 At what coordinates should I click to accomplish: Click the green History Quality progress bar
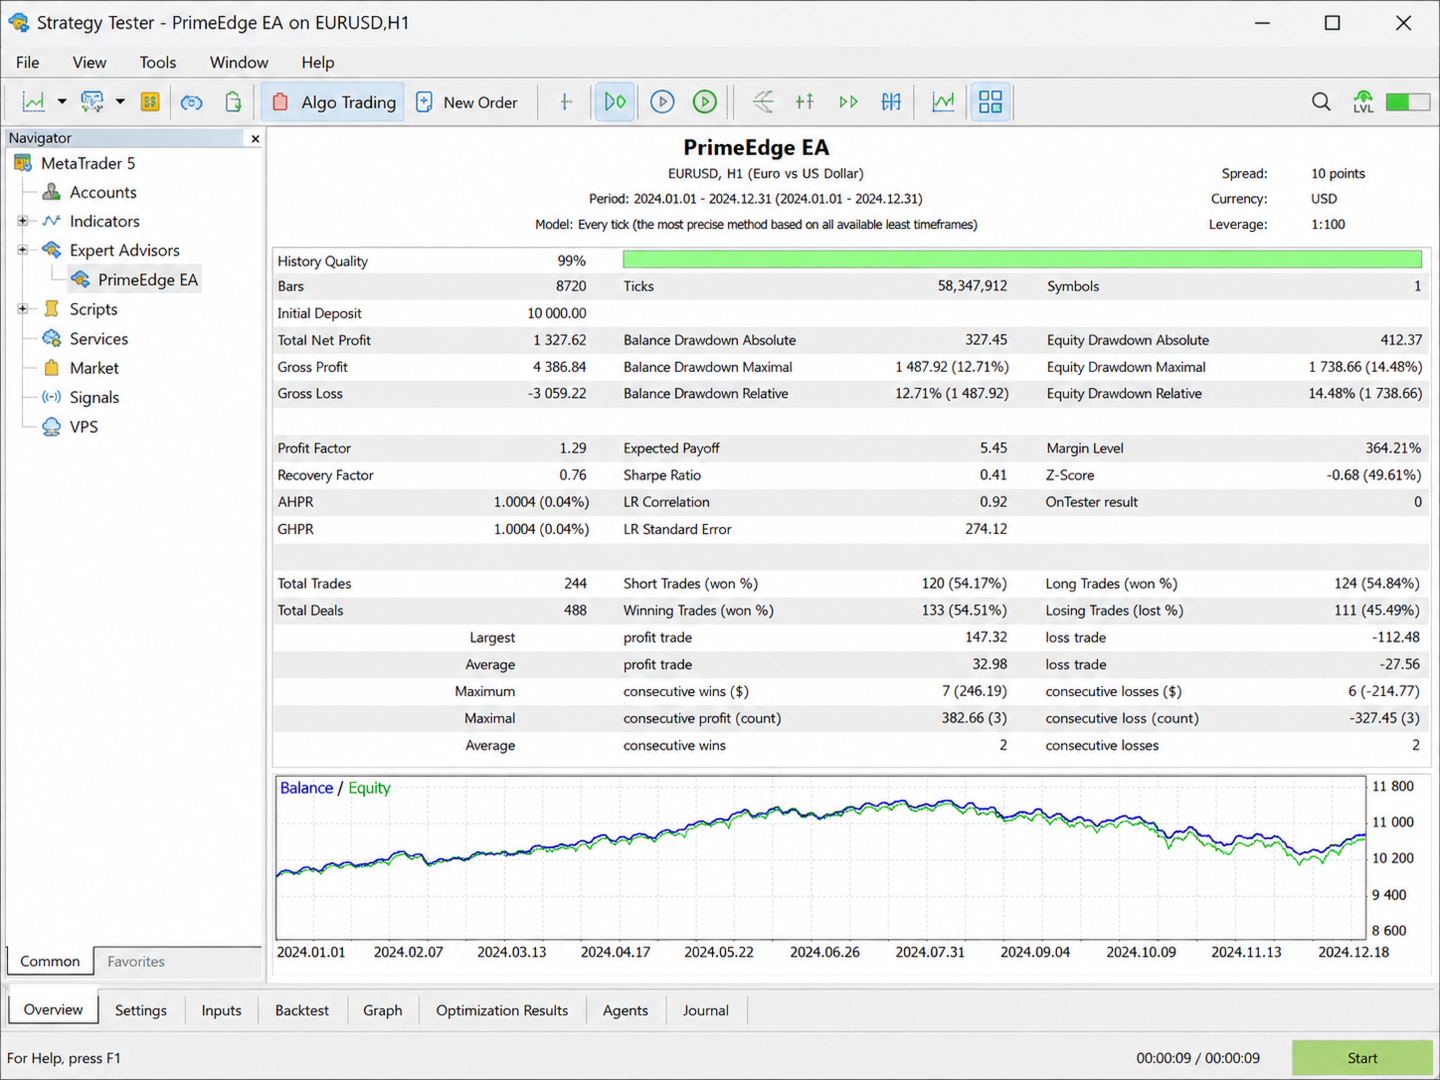[1022, 260]
